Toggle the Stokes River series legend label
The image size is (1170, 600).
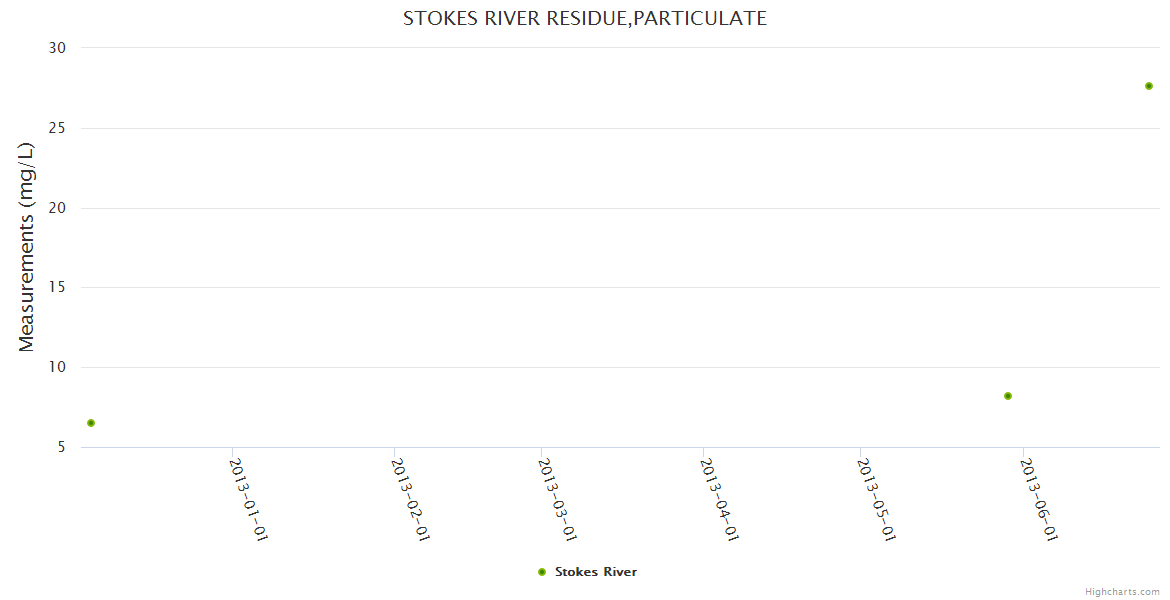[x=595, y=572]
